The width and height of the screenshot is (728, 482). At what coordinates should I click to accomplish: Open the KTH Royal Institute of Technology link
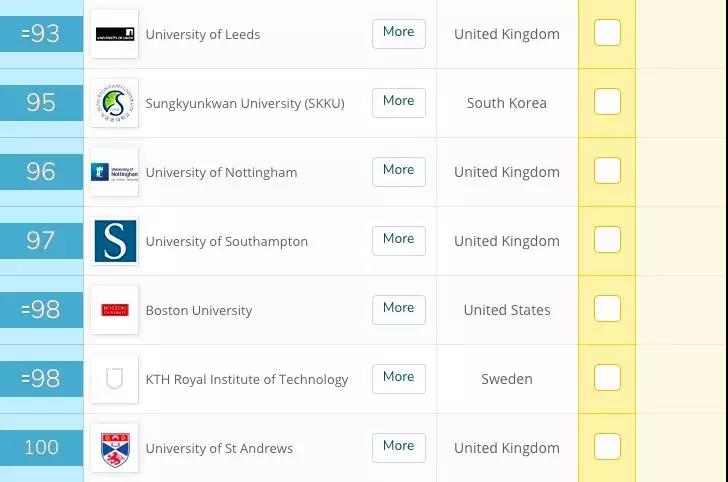247,379
